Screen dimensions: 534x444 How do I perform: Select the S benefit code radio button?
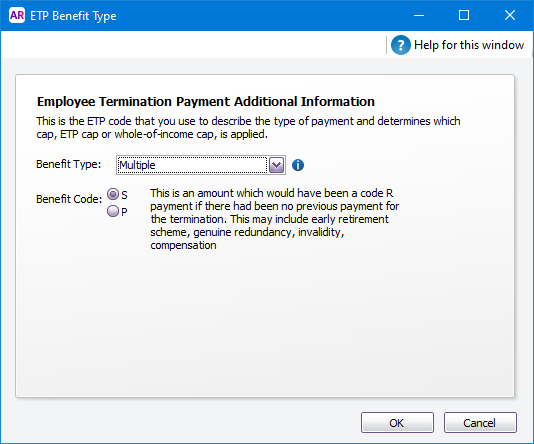(x=113, y=194)
